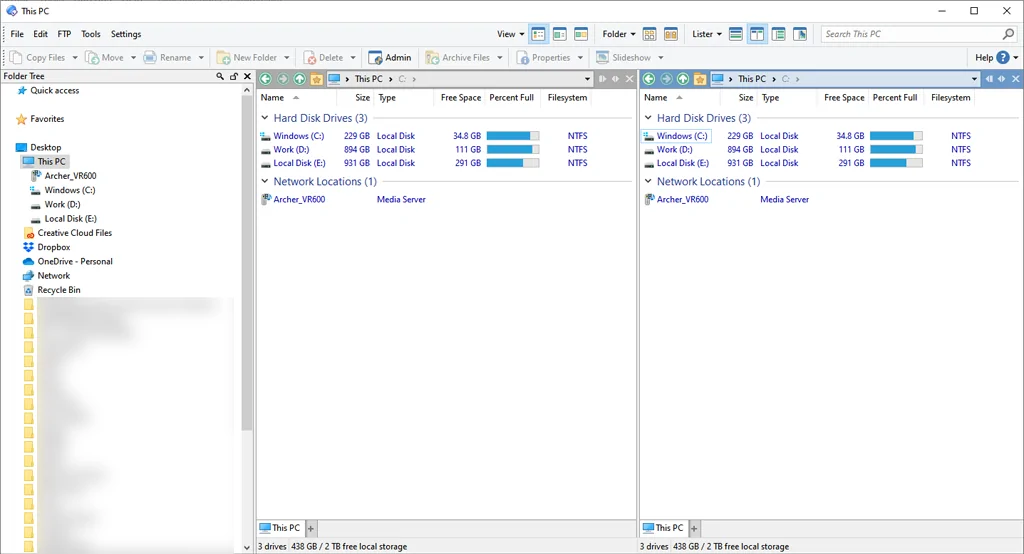Collapse the Hard Disk Drives group in left pane
This screenshot has width=1024, height=554.
(x=265, y=118)
